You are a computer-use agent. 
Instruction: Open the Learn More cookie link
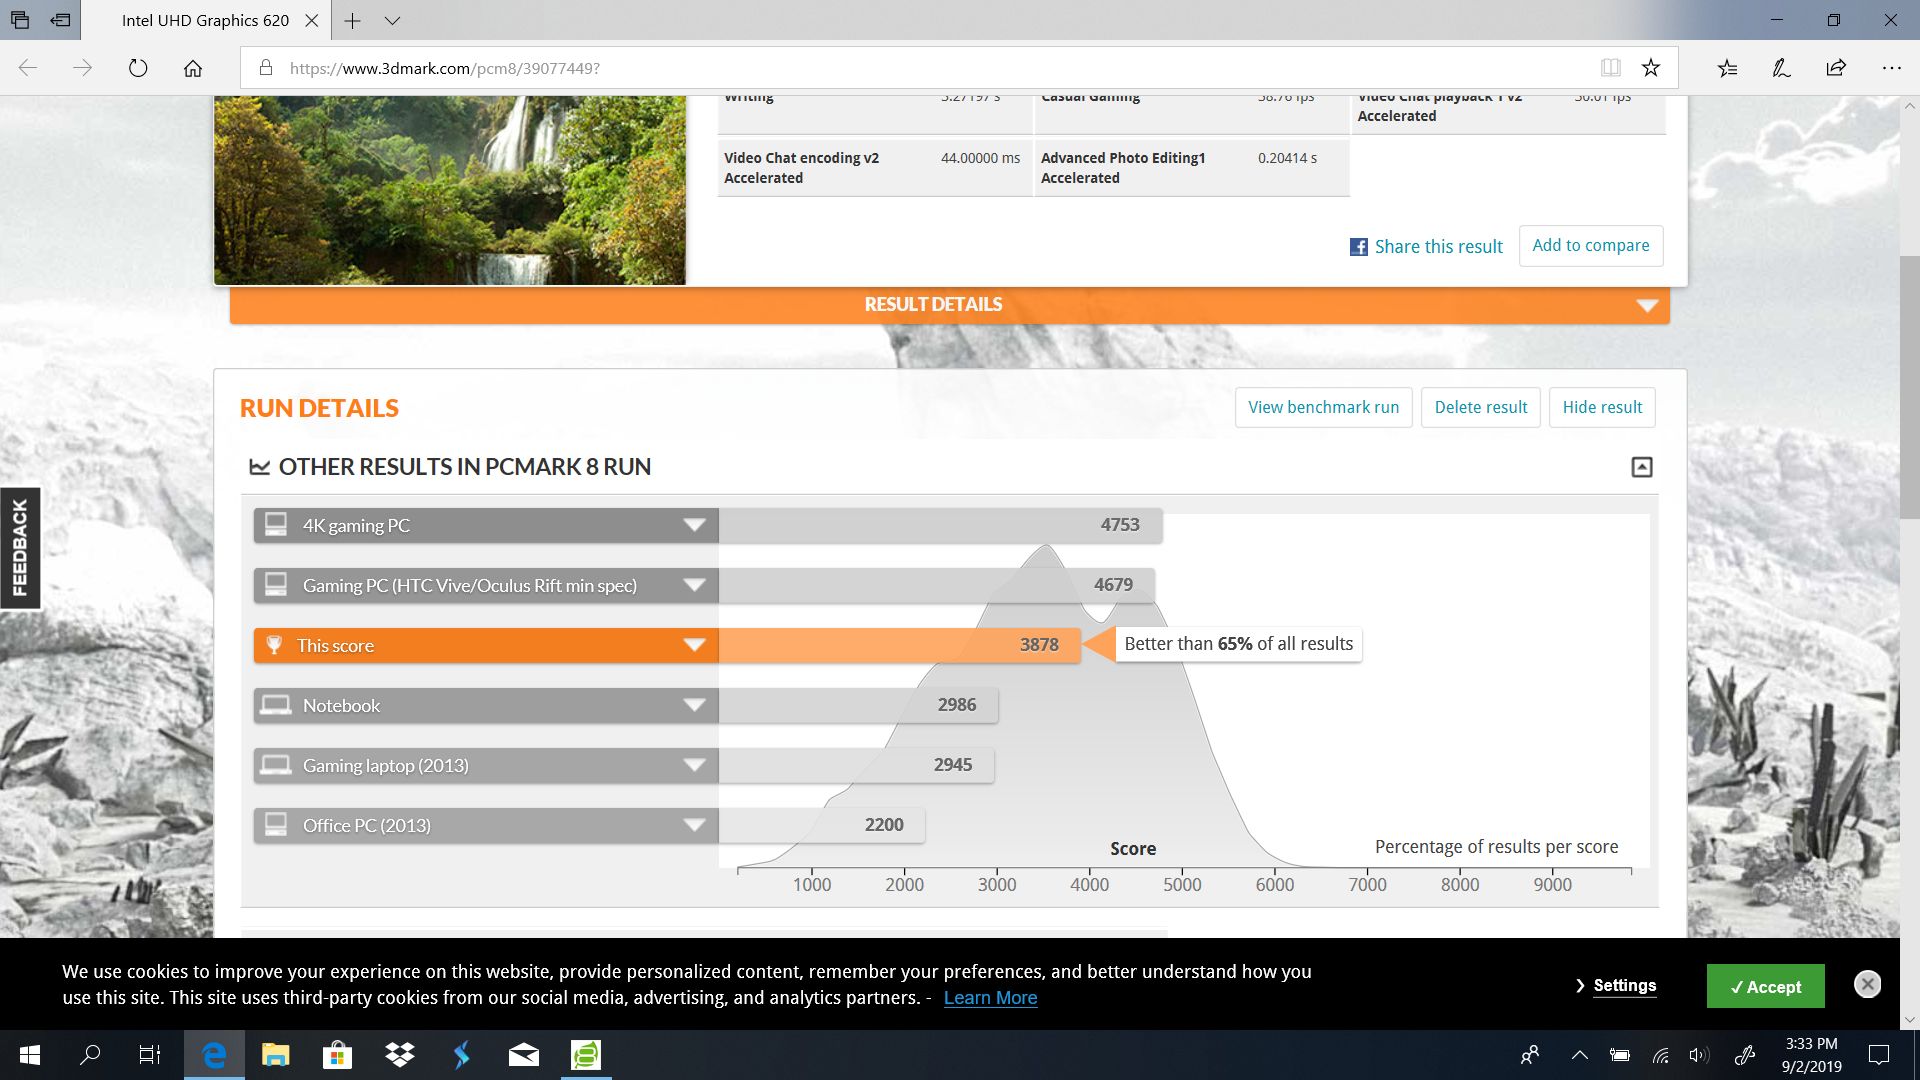point(990,998)
